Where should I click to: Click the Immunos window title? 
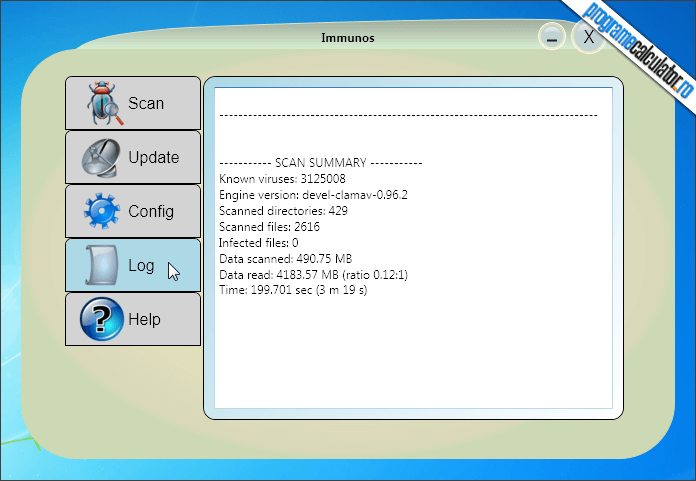click(348, 38)
